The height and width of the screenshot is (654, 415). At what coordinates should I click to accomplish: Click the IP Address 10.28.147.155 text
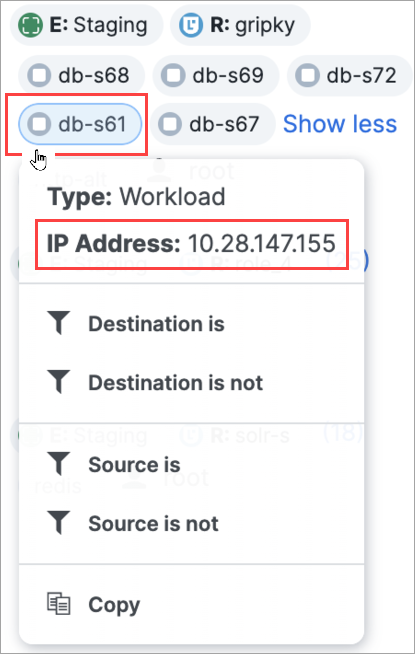click(191, 243)
